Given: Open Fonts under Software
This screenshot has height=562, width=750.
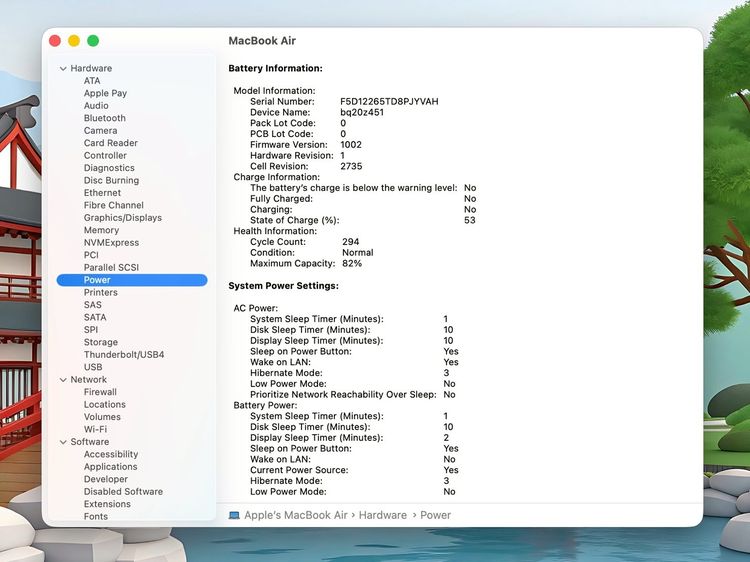Looking at the screenshot, I should point(96,516).
